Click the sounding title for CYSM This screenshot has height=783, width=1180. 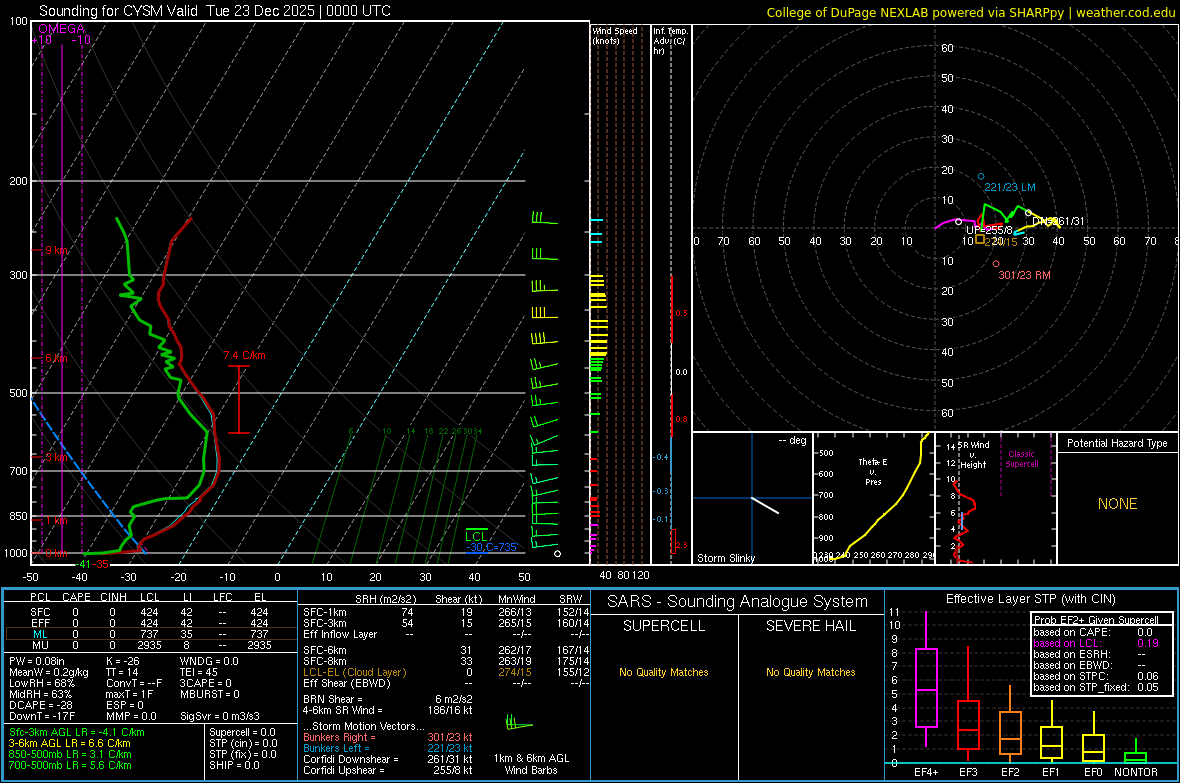(214, 11)
